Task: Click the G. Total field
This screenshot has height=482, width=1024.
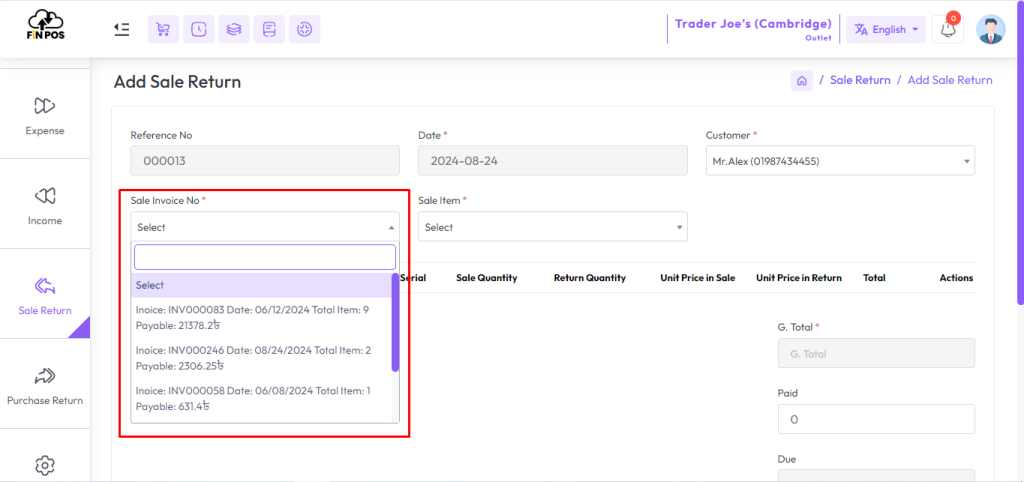Action: [876, 353]
